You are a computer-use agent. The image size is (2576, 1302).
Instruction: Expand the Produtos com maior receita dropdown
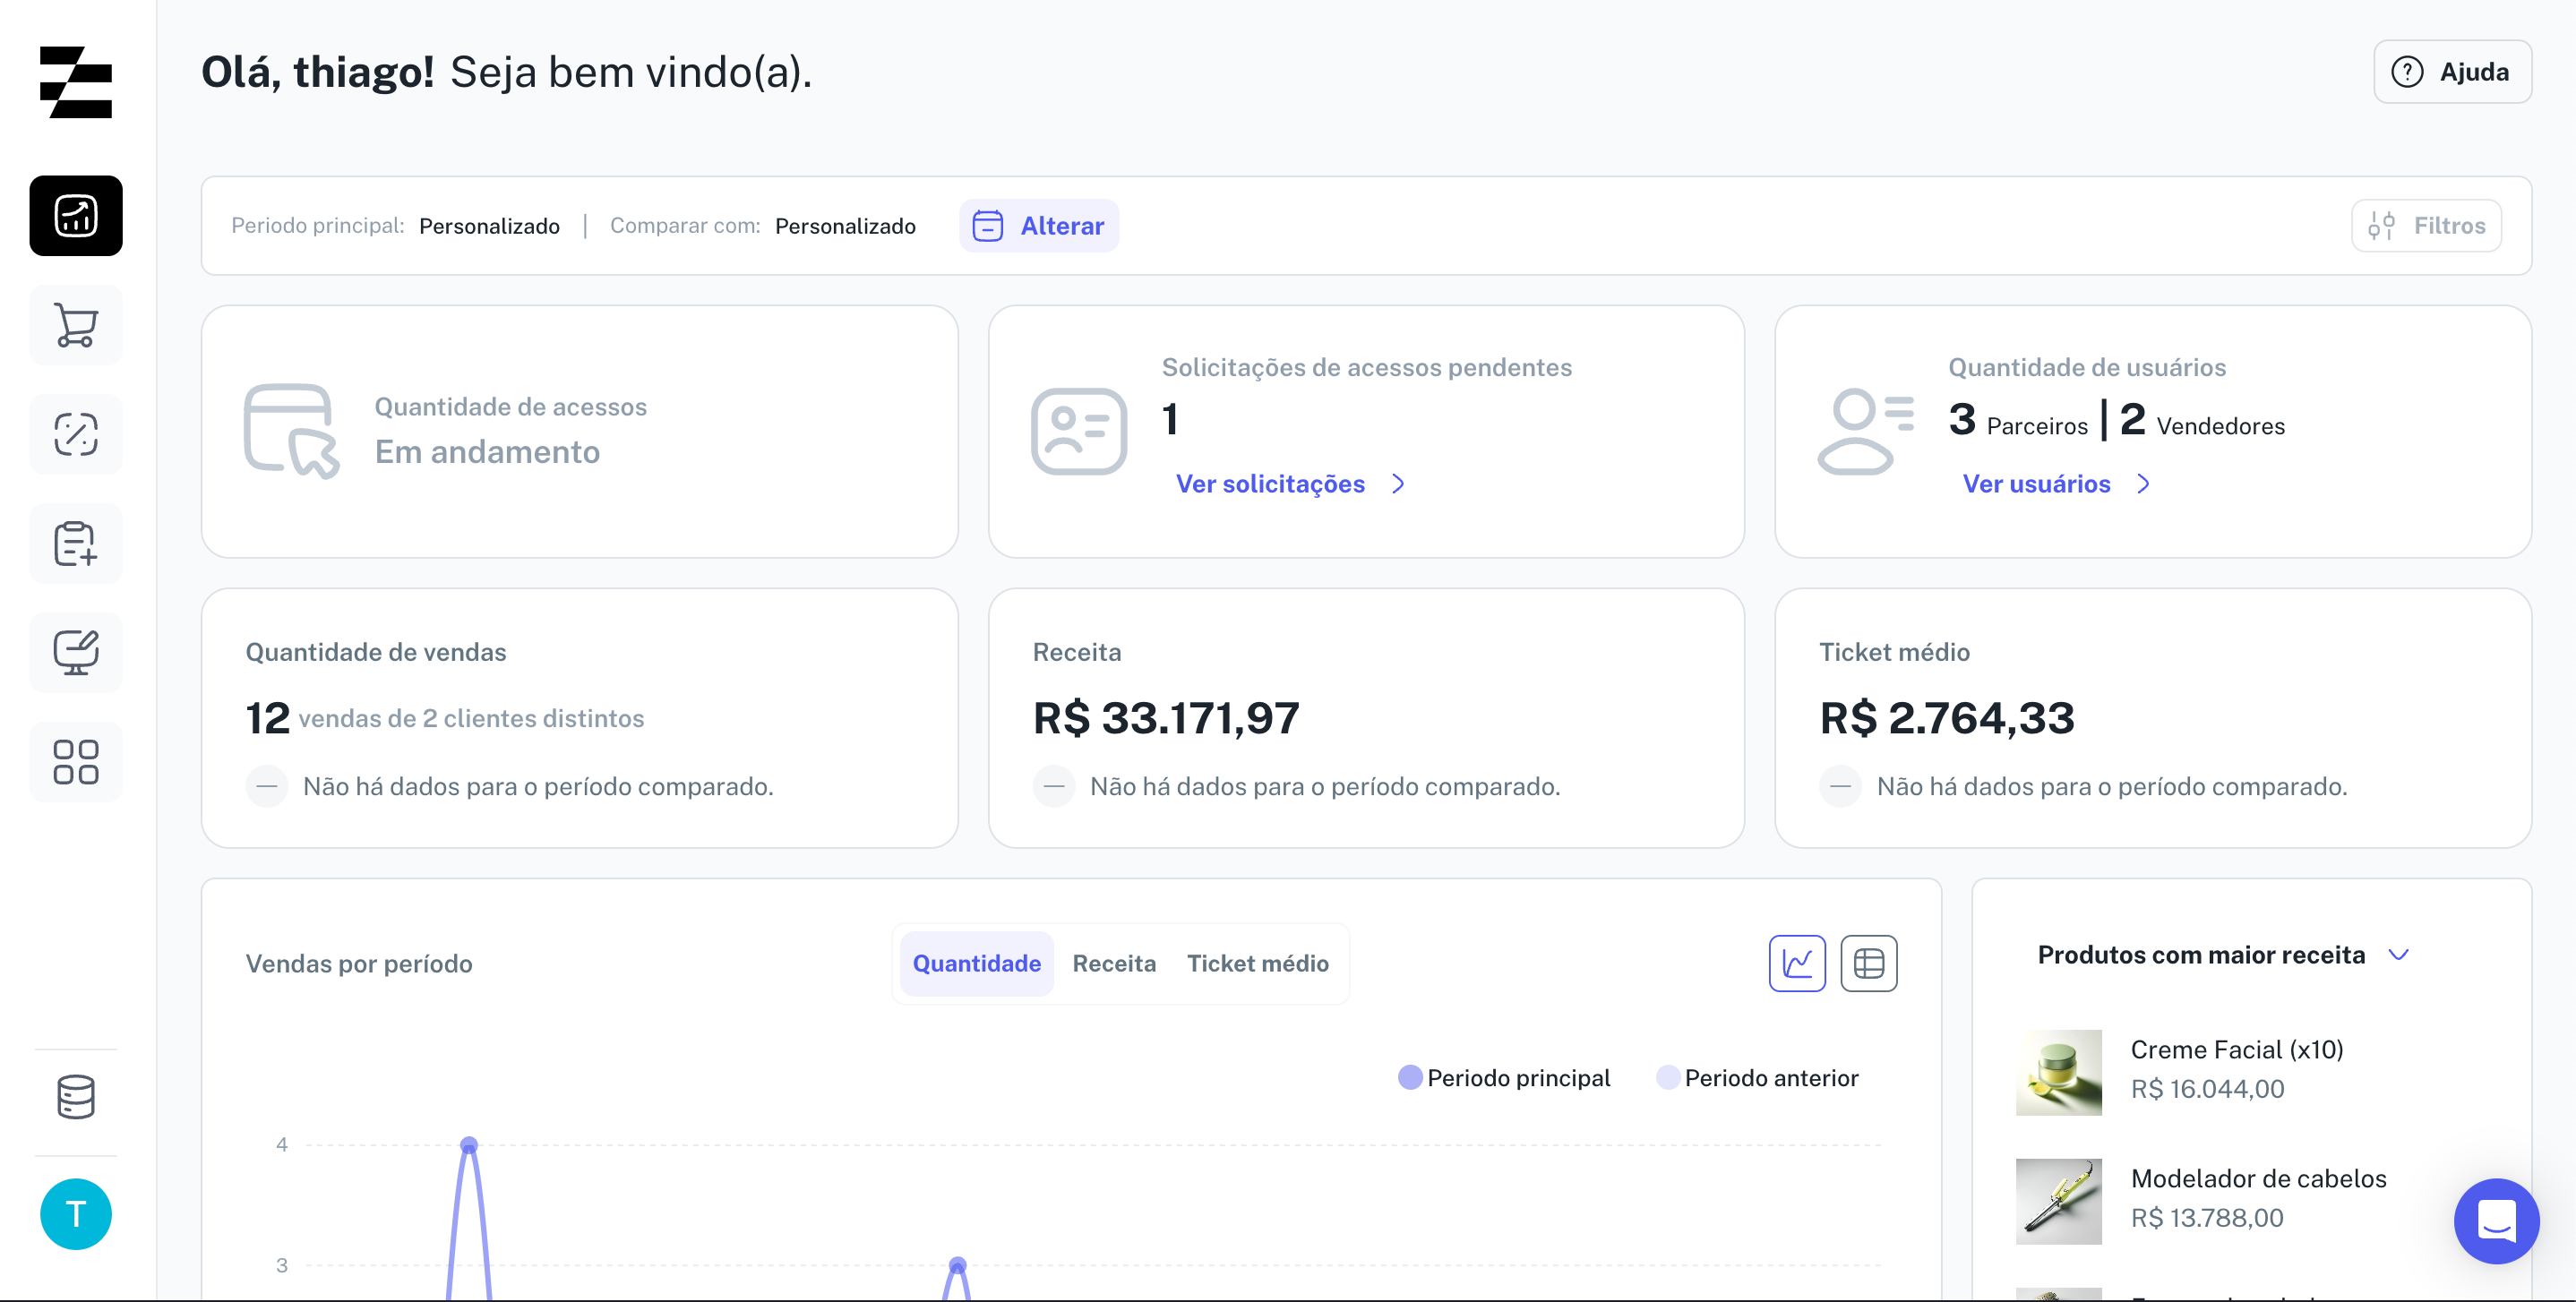(2399, 955)
